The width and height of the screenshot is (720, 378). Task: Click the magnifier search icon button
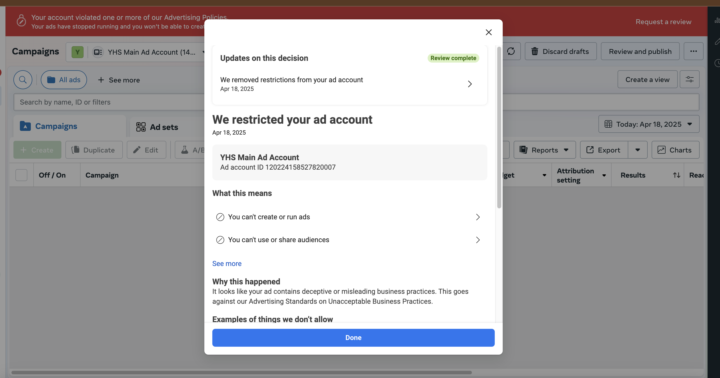pos(22,80)
